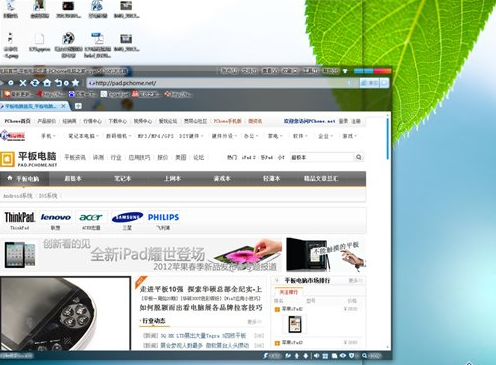Select the 超极本 nav tab
The height and width of the screenshot is (365, 496).
(73, 179)
